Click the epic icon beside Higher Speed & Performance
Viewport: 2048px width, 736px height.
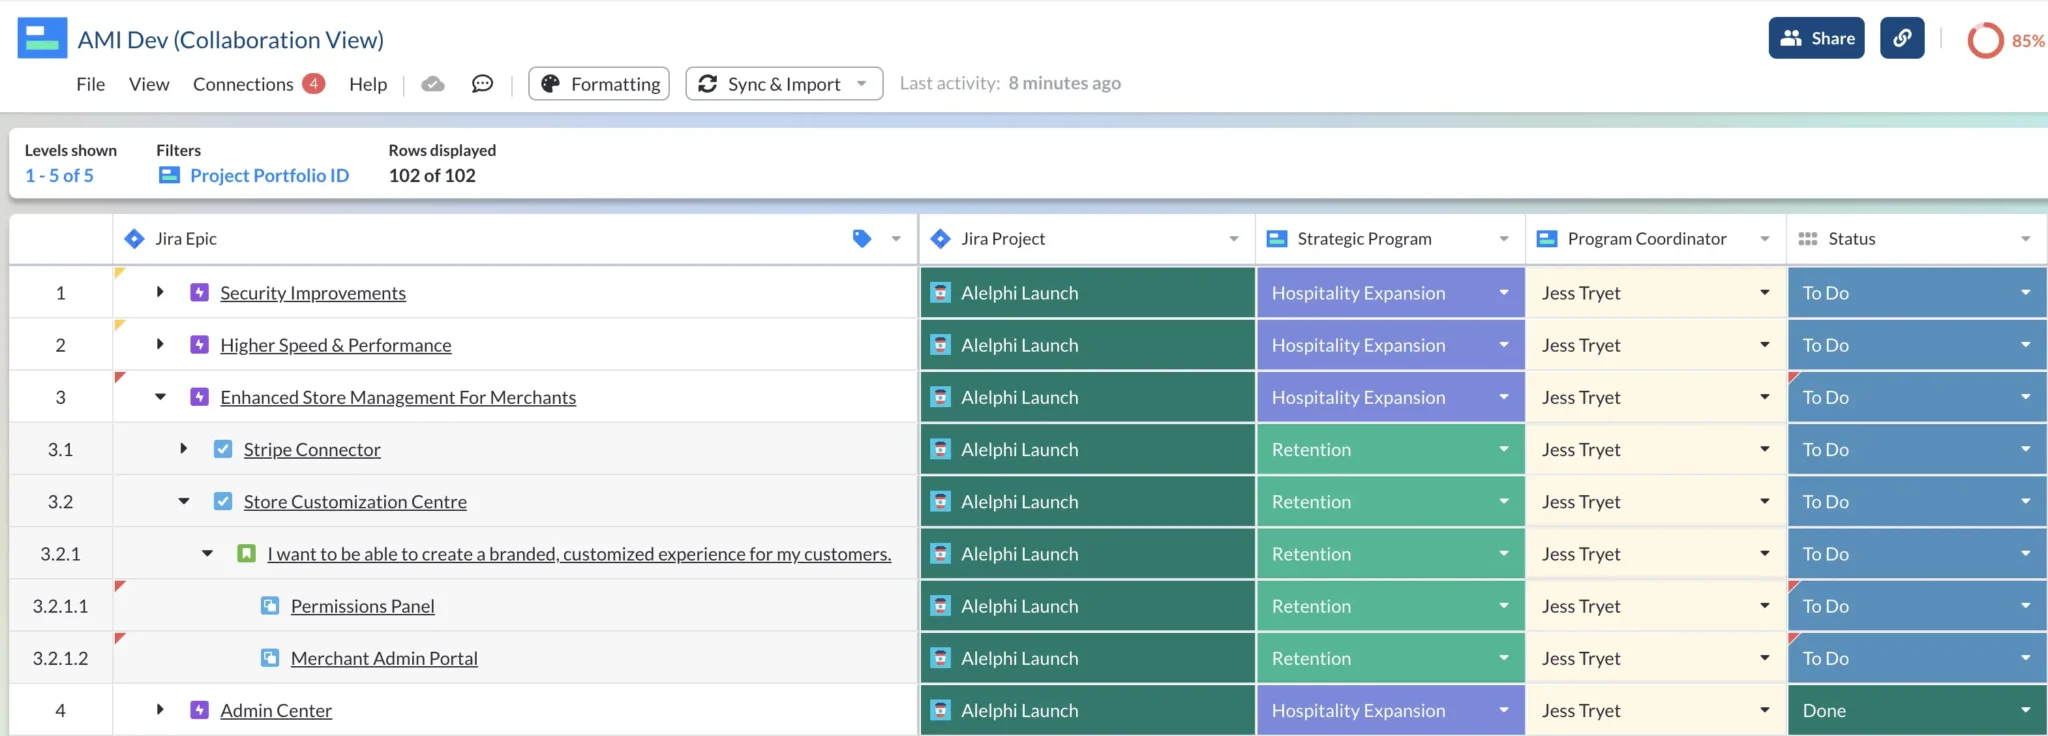coord(199,344)
